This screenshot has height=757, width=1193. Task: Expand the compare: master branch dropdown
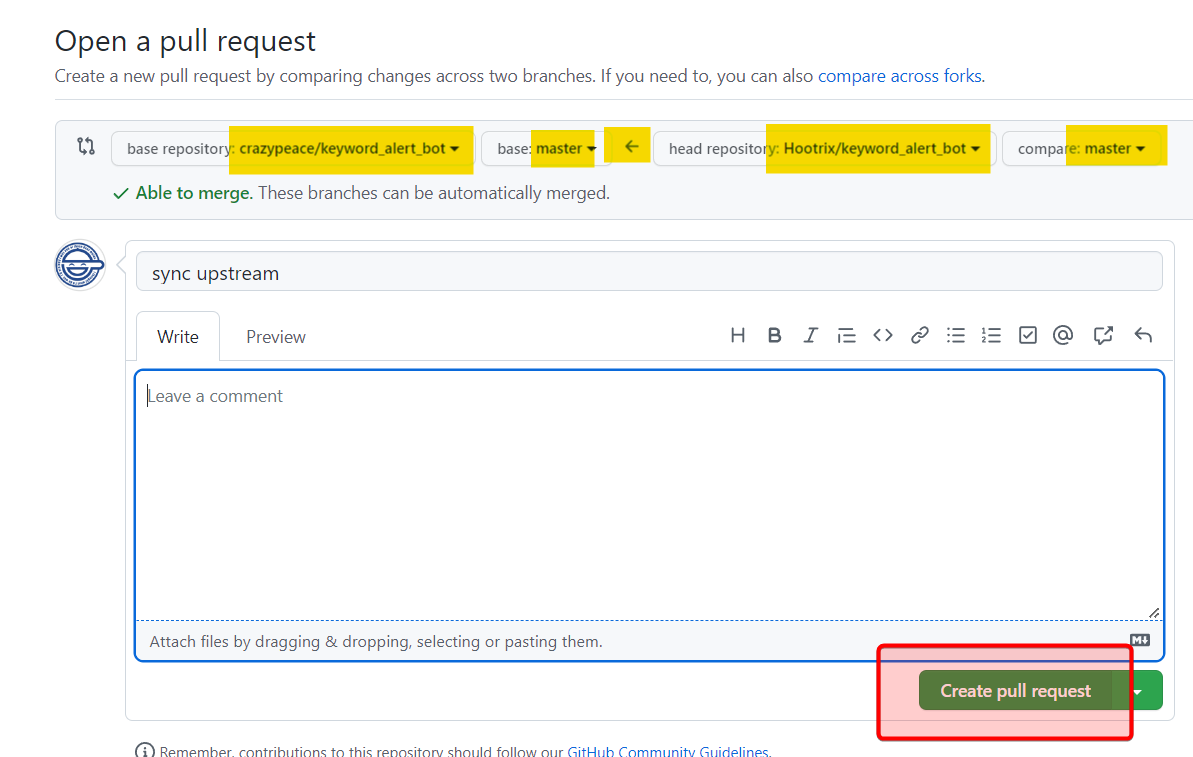1080,149
